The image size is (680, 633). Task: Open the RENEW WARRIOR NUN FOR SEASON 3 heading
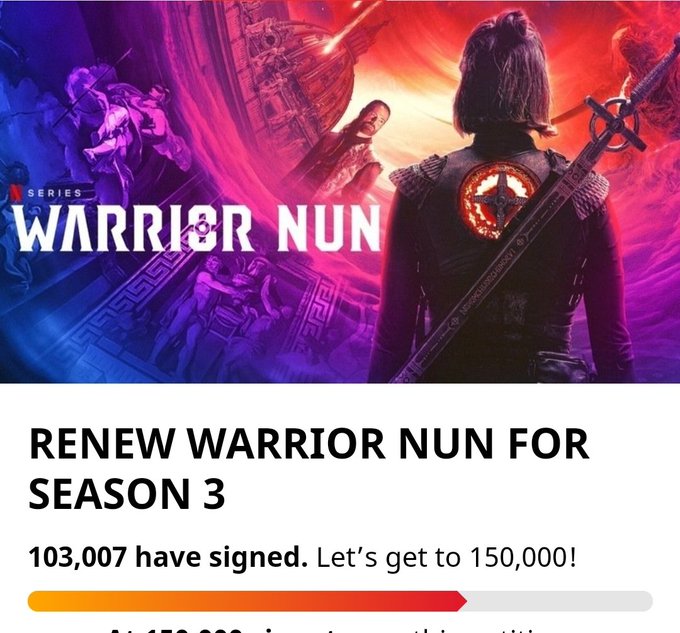coord(309,469)
